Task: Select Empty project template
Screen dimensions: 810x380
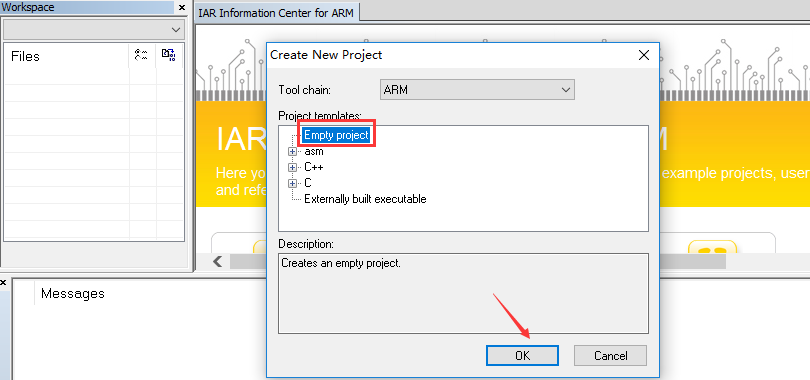Action: [x=336, y=136]
